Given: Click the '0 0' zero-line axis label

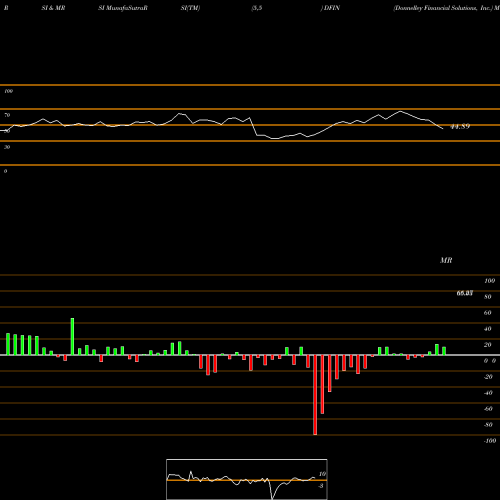Looking at the screenshot, I should (x=490, y=361).
